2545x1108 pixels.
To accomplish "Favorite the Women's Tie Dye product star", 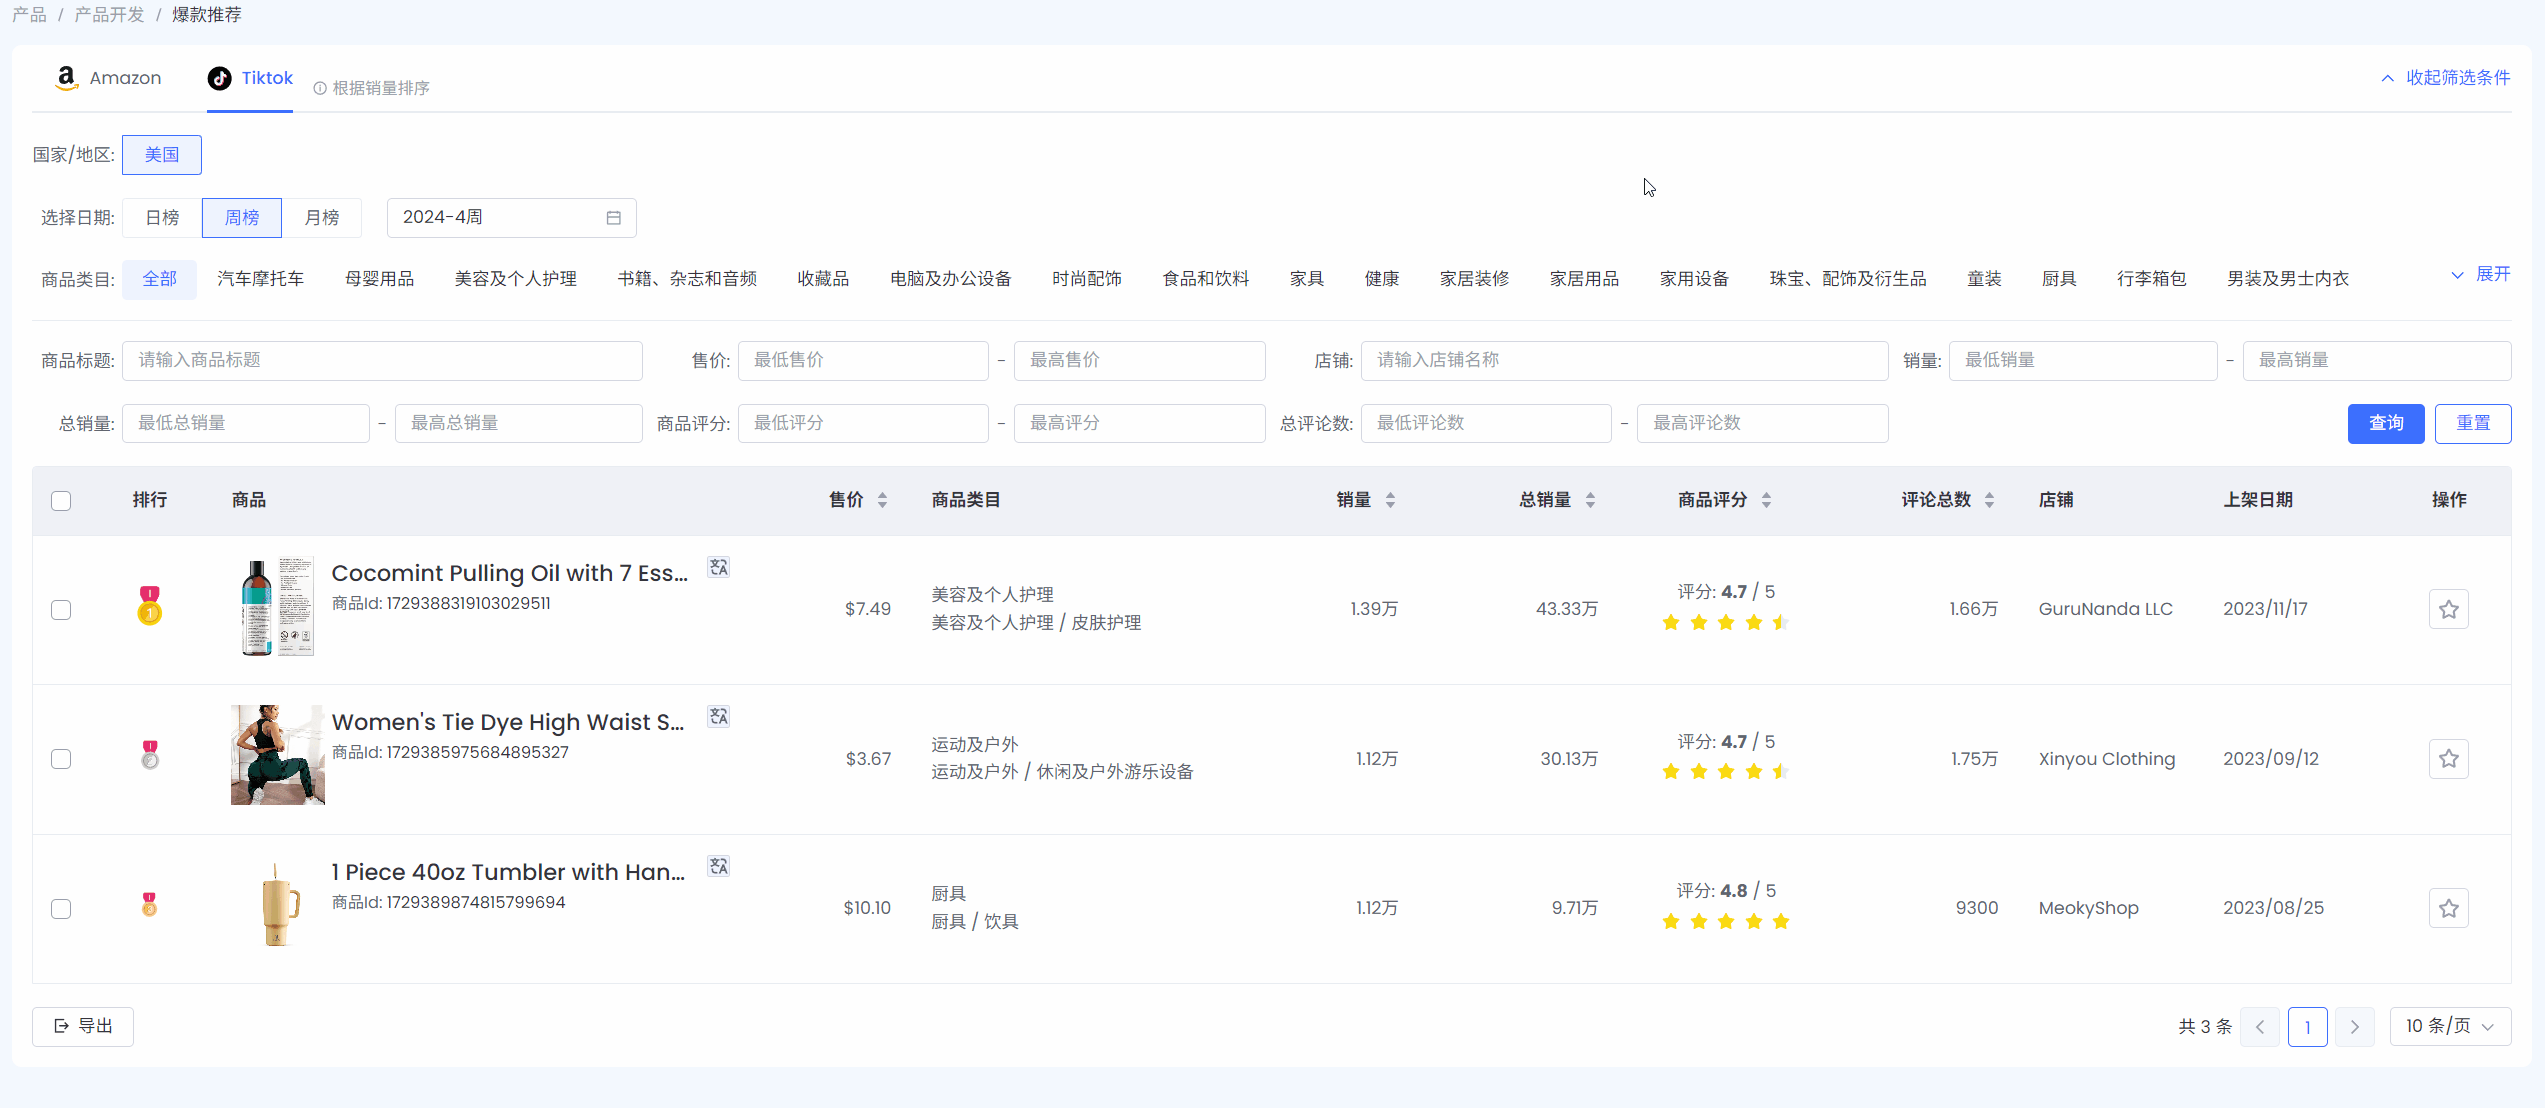I will (2448, 759).
